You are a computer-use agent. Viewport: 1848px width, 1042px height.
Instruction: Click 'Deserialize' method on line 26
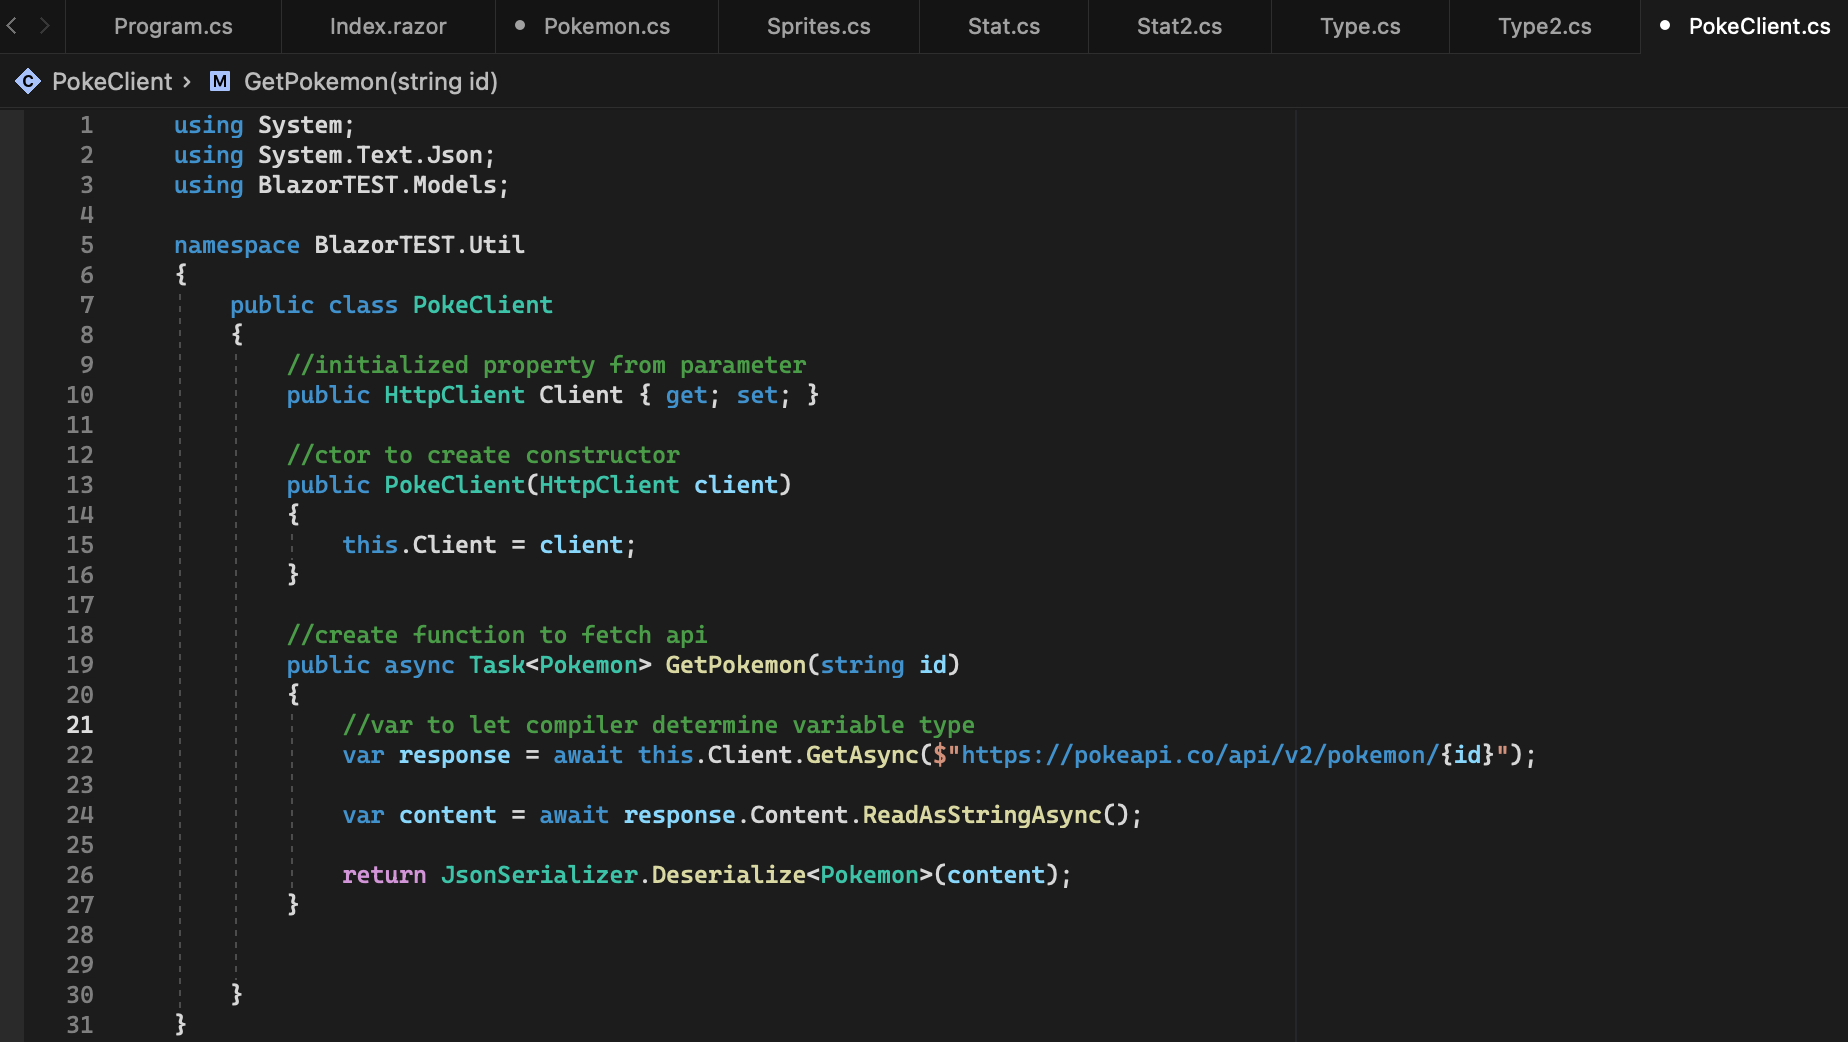tap(729, 875)
